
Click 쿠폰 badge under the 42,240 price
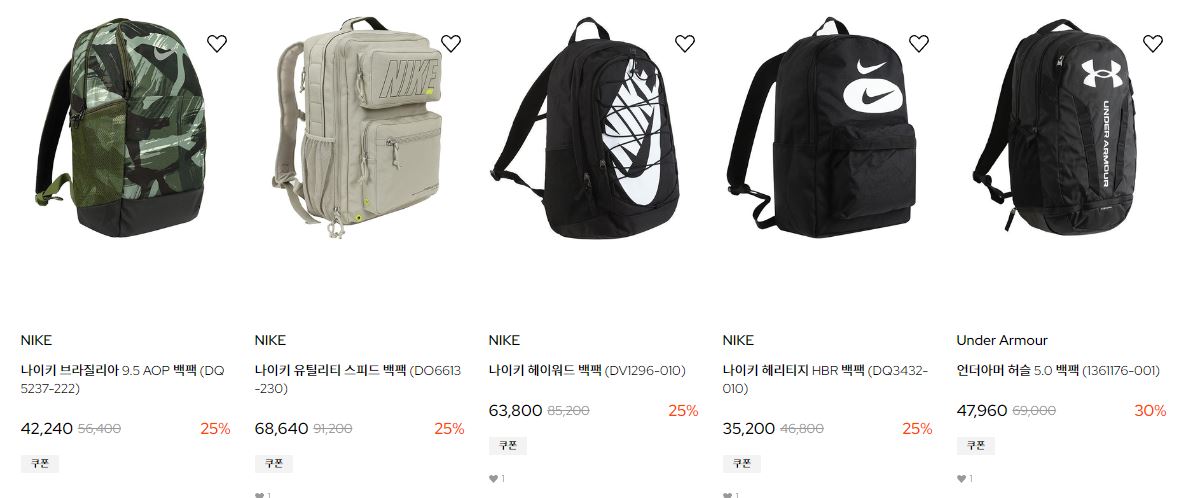coord(39,464)
